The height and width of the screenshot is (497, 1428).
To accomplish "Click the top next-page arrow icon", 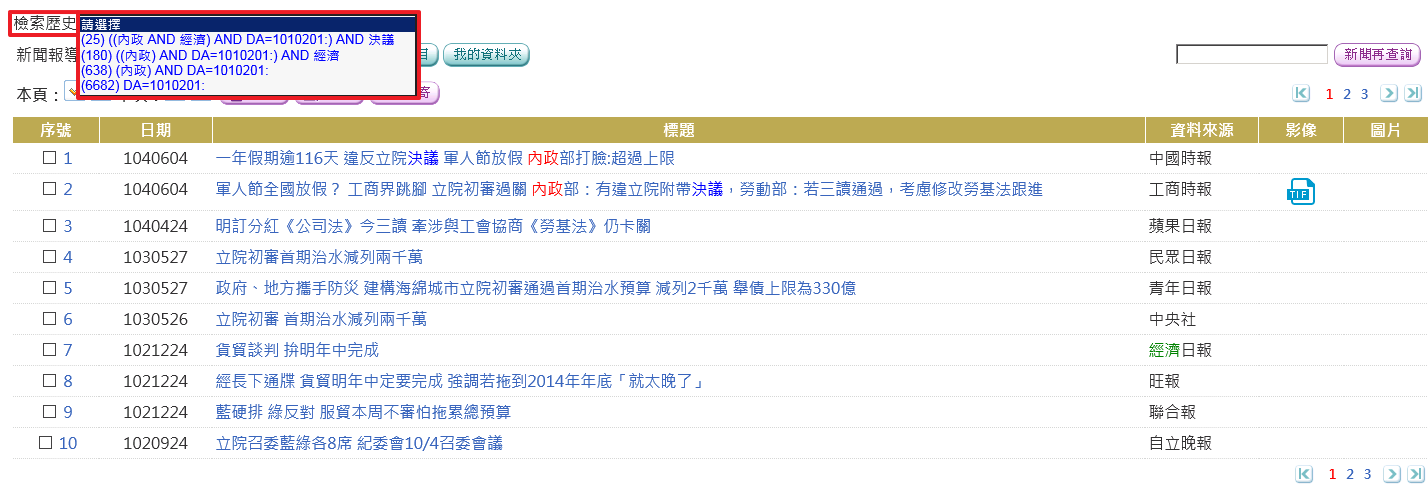I will (x=1389, y=94).
